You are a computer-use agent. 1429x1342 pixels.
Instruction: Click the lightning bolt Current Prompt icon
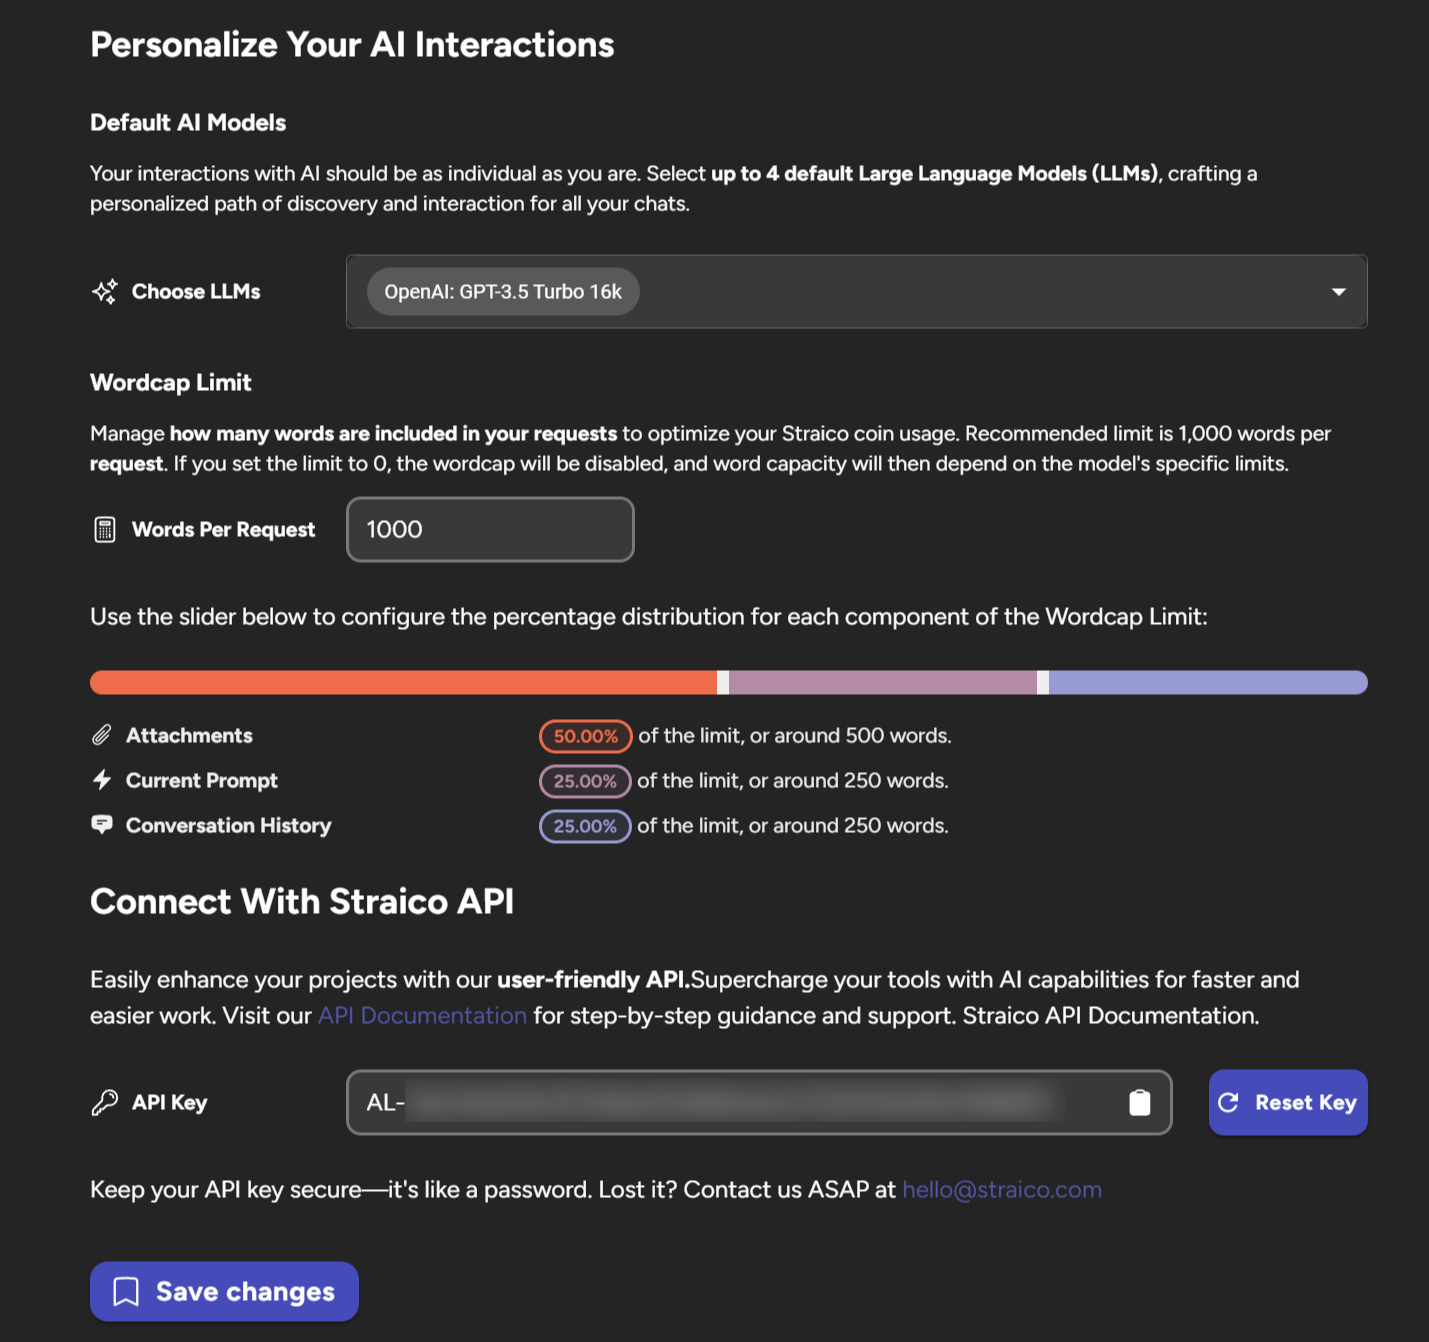pyautogui.click(x=102, y=780)
